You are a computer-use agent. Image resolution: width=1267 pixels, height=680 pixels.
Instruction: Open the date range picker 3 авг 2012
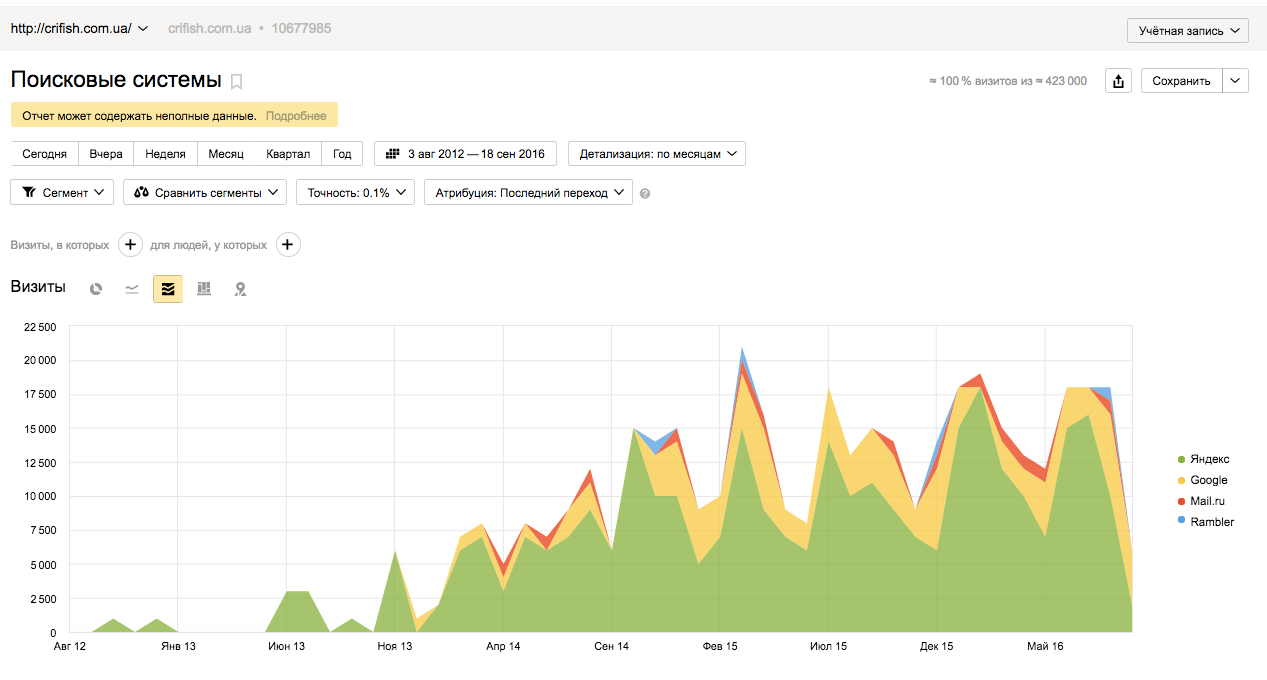(x=465, y=154)
